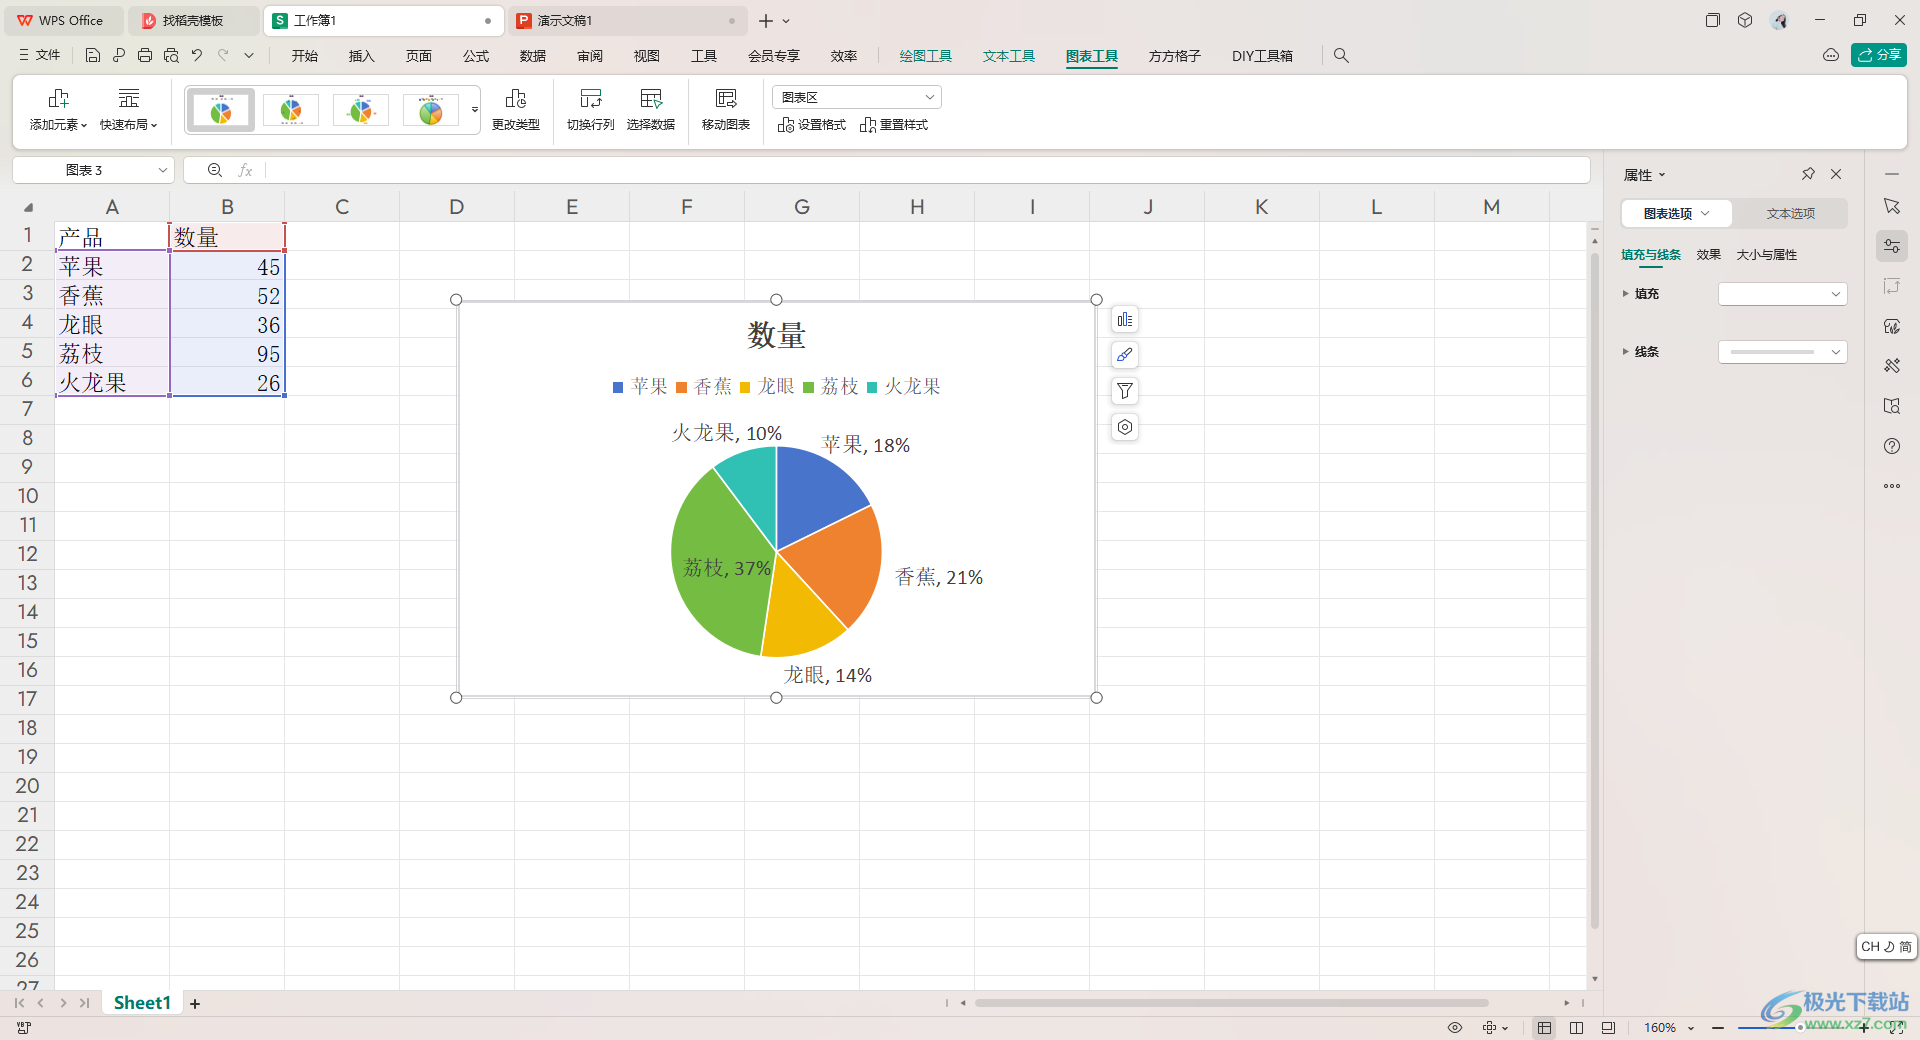Click Change Chart Type (更改类型)
This screenshot has height=1040, width=1920.
click(x=516, y=110)
